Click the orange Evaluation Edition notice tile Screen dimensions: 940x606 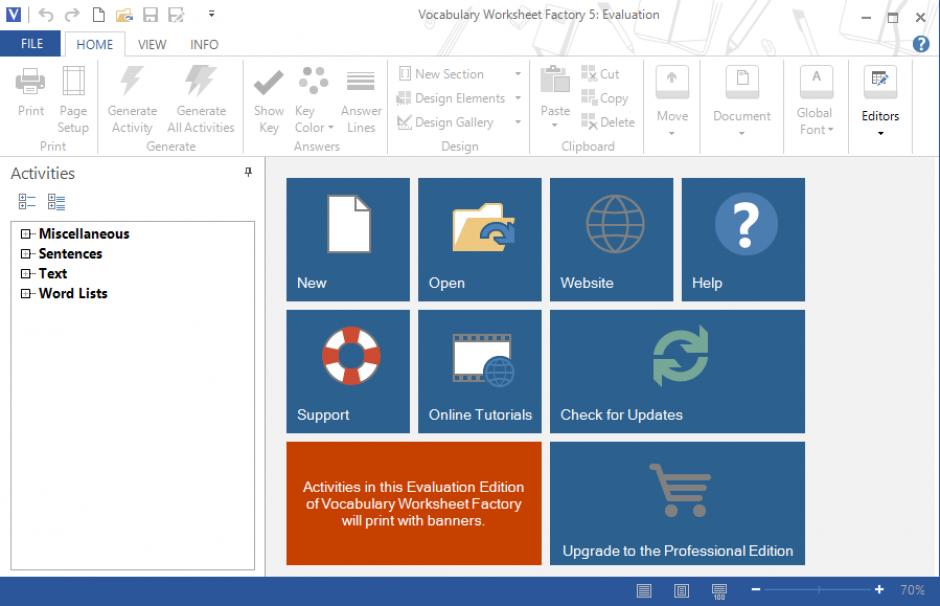(x=414, y=504)
